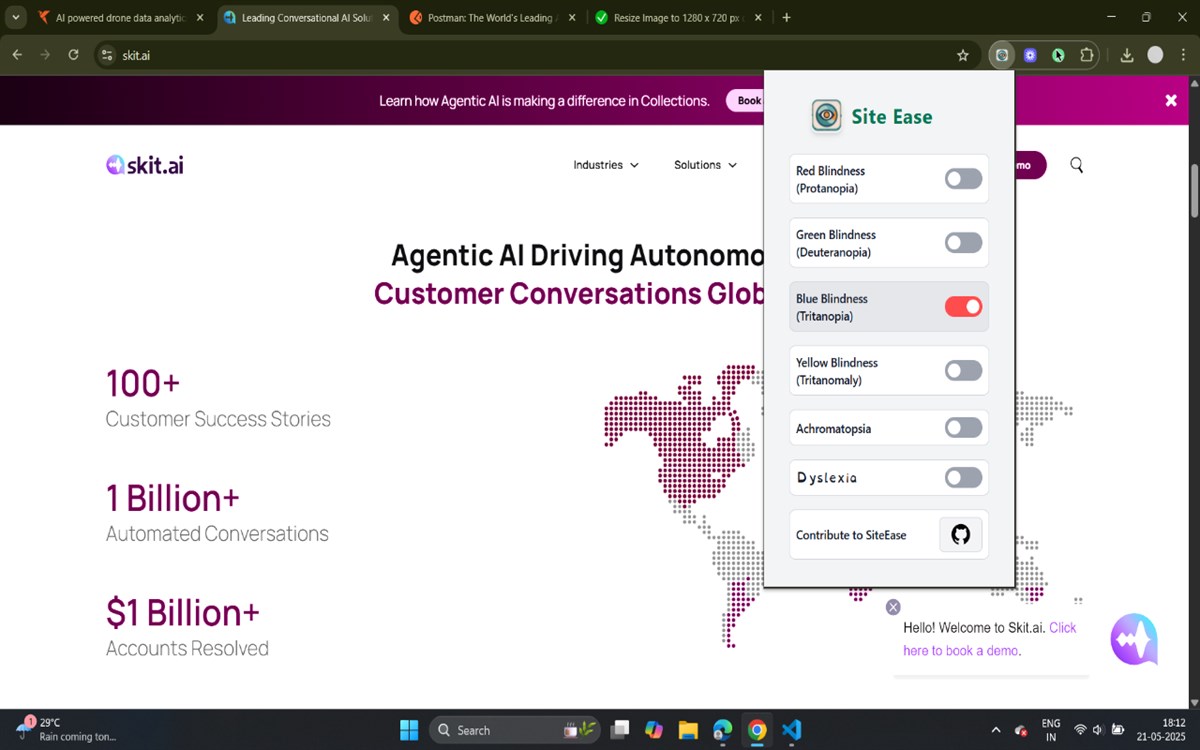Click 'Click here to book a demo' link

pos(990,639)
